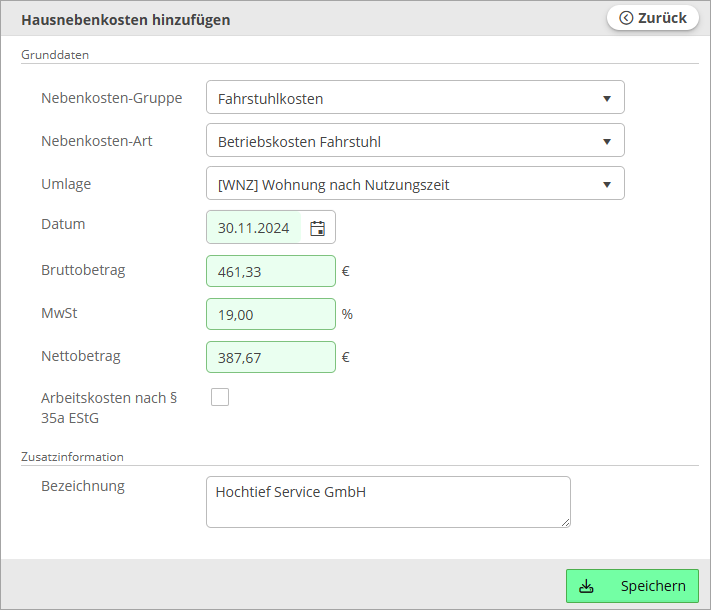This screenshot has height=610, width=711.
Task: Select the MwSt field with 19,00
Action: tap(271, 314)
